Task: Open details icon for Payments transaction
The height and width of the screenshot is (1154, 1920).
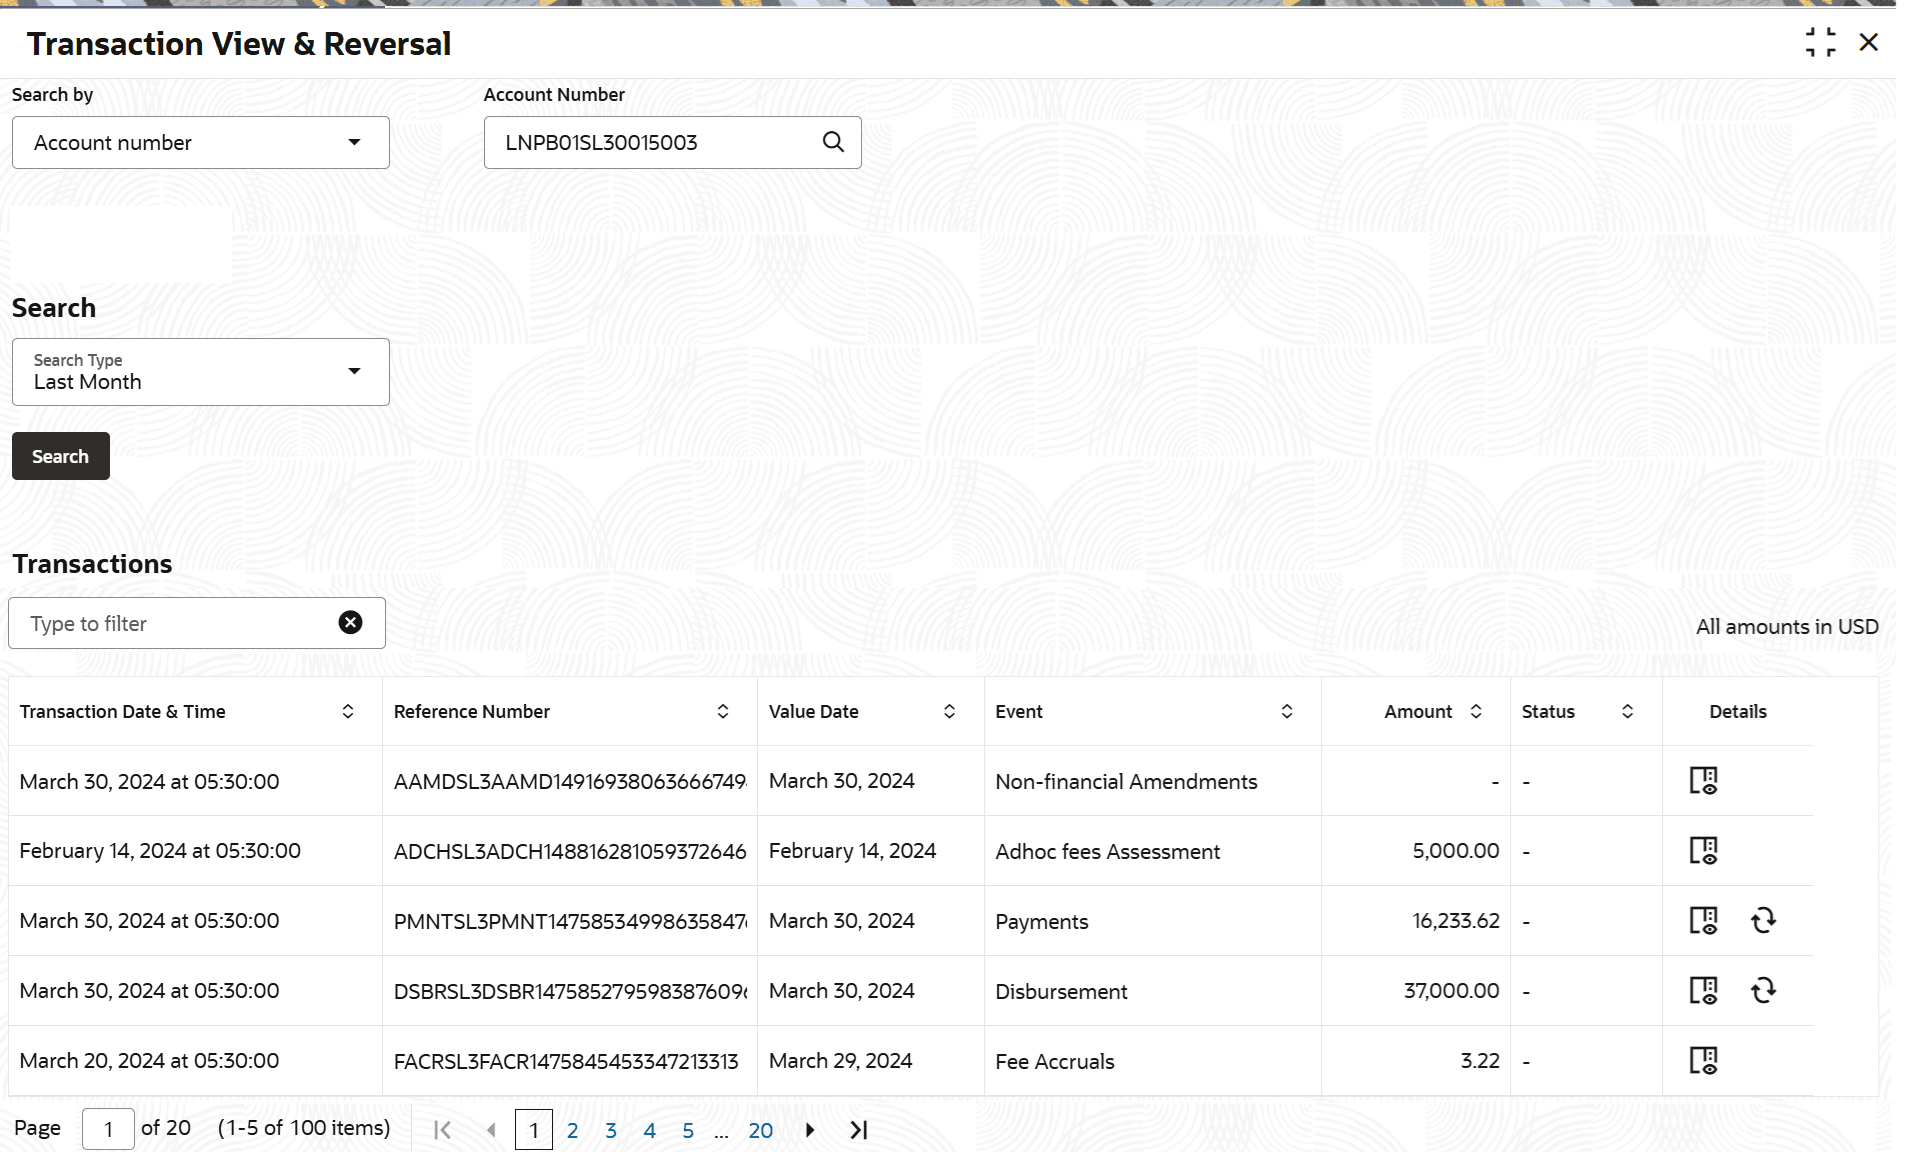Action: coord(1703,921)
